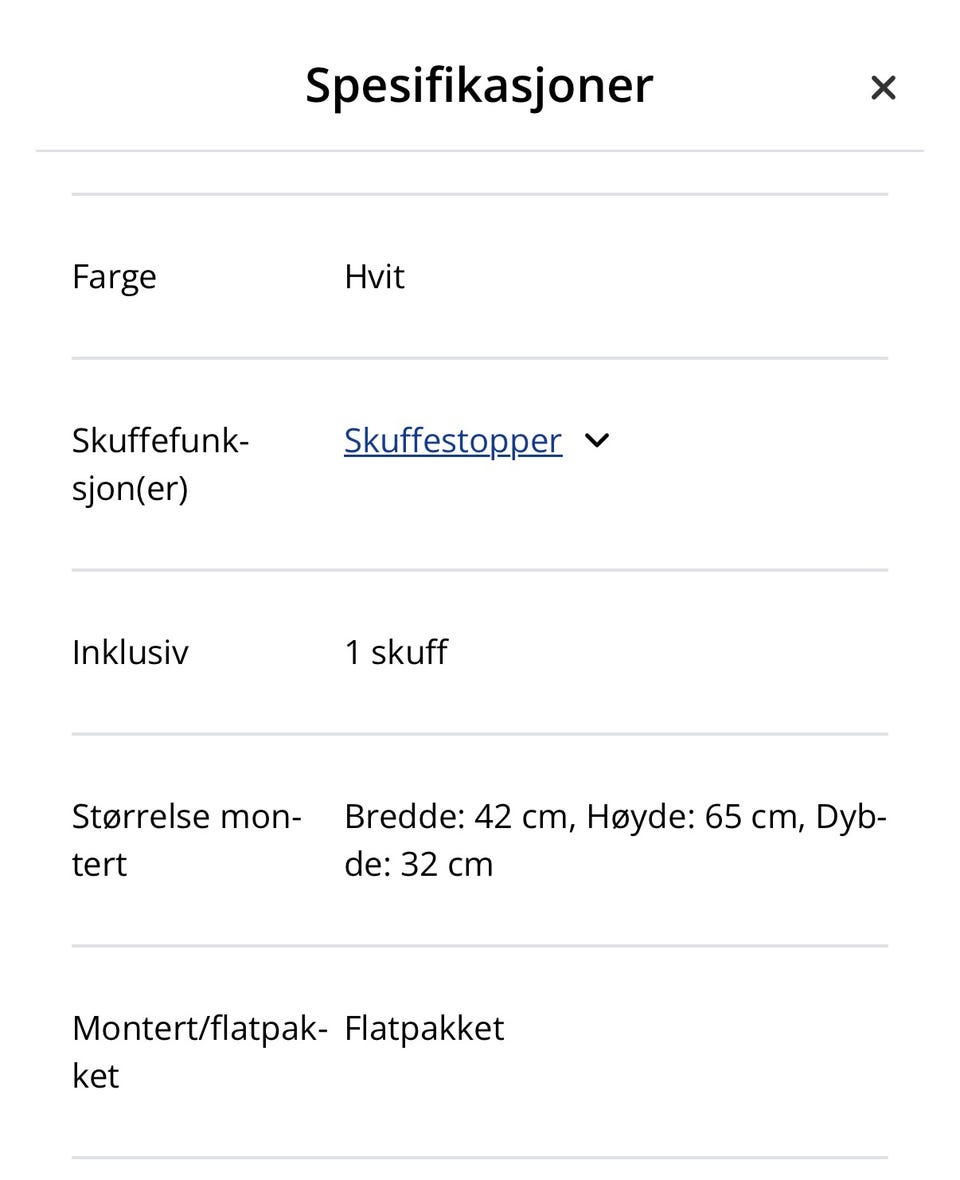The image size is (960, 1180).
Task: Click the Skuffefunksjon(er) label
Action: [160, 463]
